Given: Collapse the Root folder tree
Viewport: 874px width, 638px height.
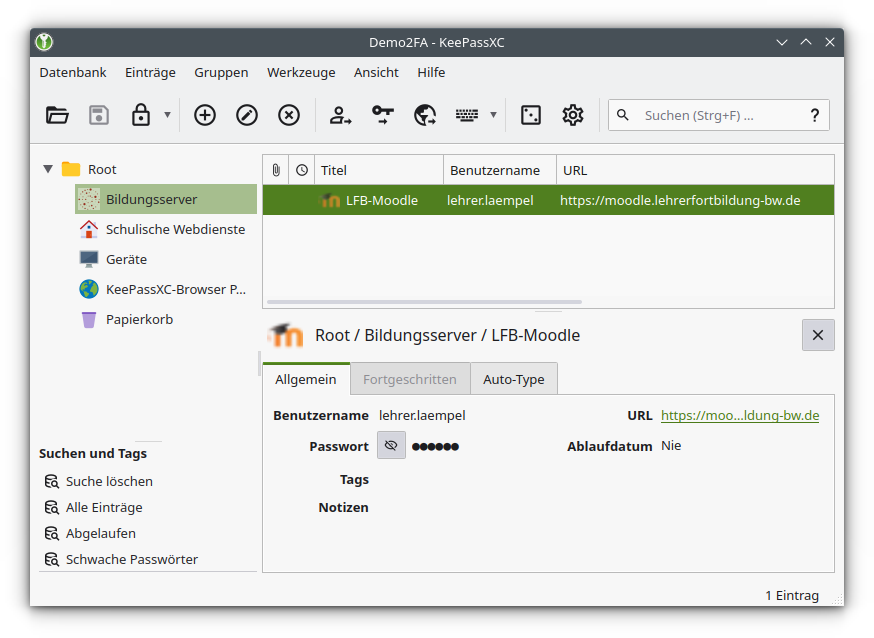Looking at the screenshot, I should click(47, 169).
